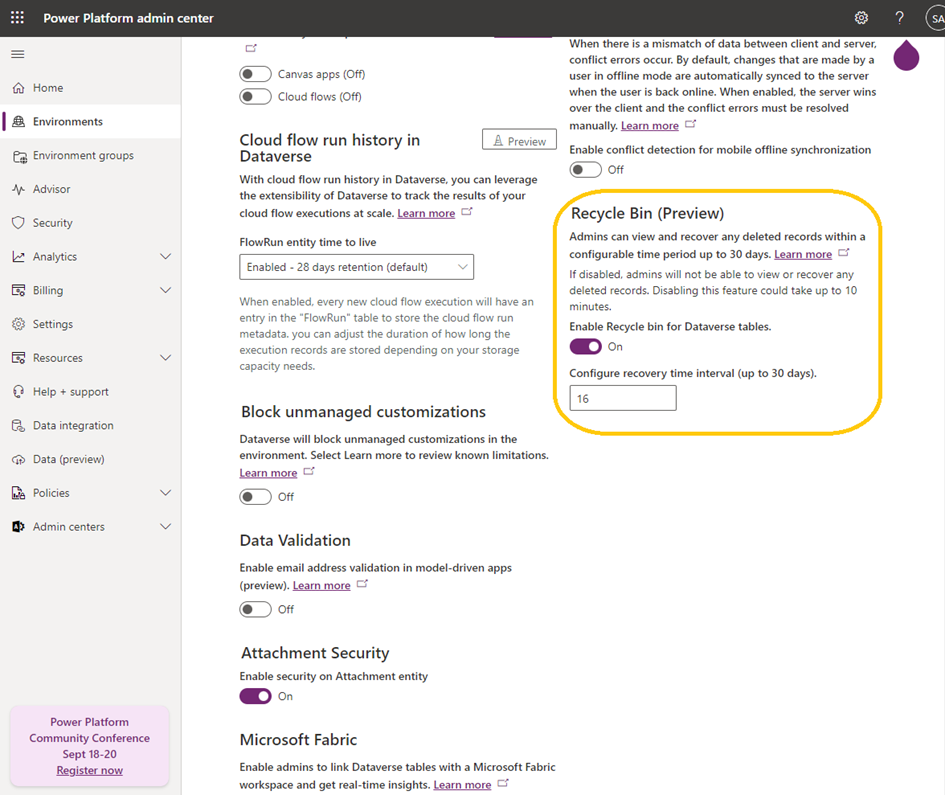Disable Attachment Security toggle
Screen dimensions: 945x795
tap(255, 696)
